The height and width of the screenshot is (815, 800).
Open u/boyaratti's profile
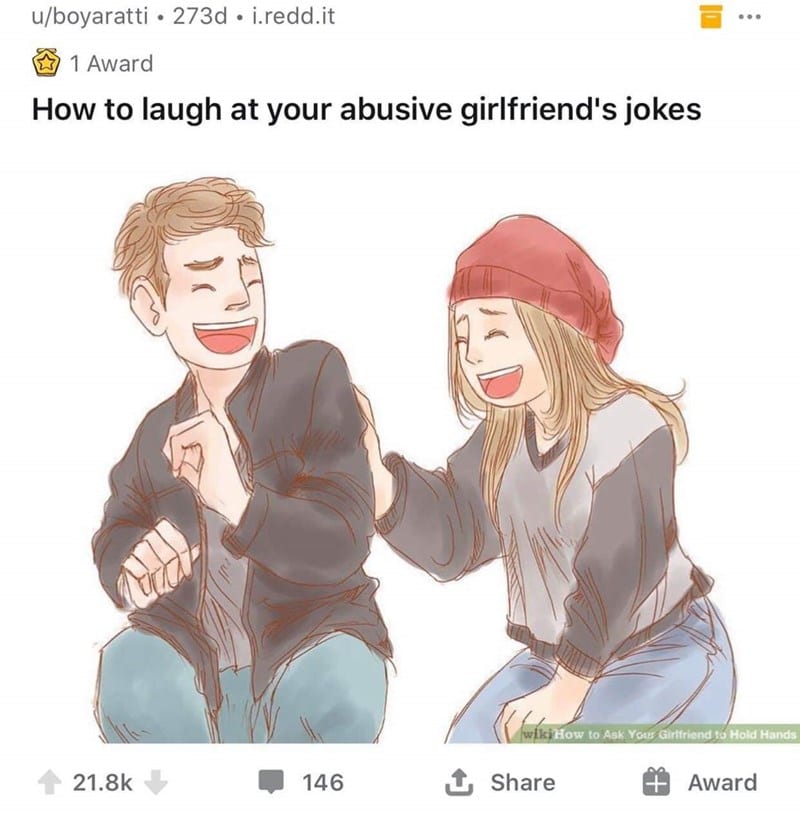[90, 17]
